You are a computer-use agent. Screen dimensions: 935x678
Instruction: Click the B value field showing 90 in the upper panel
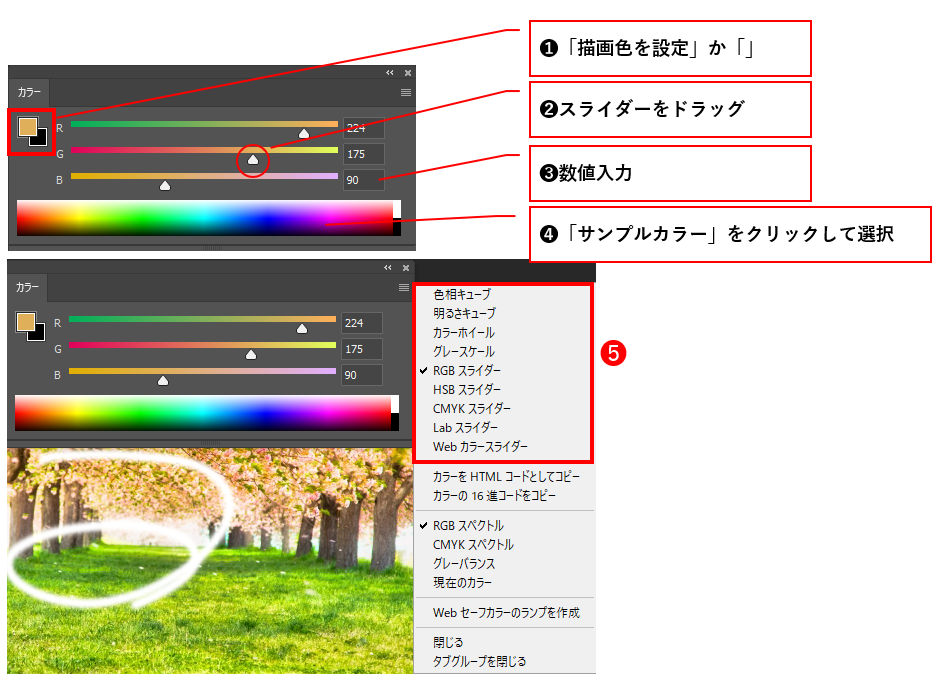pos(363,180)
